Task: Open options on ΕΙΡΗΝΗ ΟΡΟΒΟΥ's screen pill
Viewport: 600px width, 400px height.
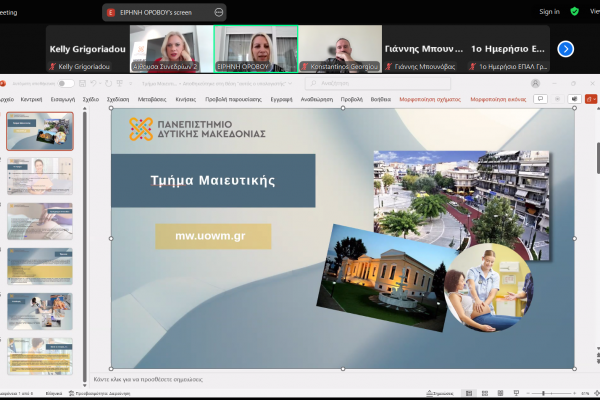Action: click(218, 13)
